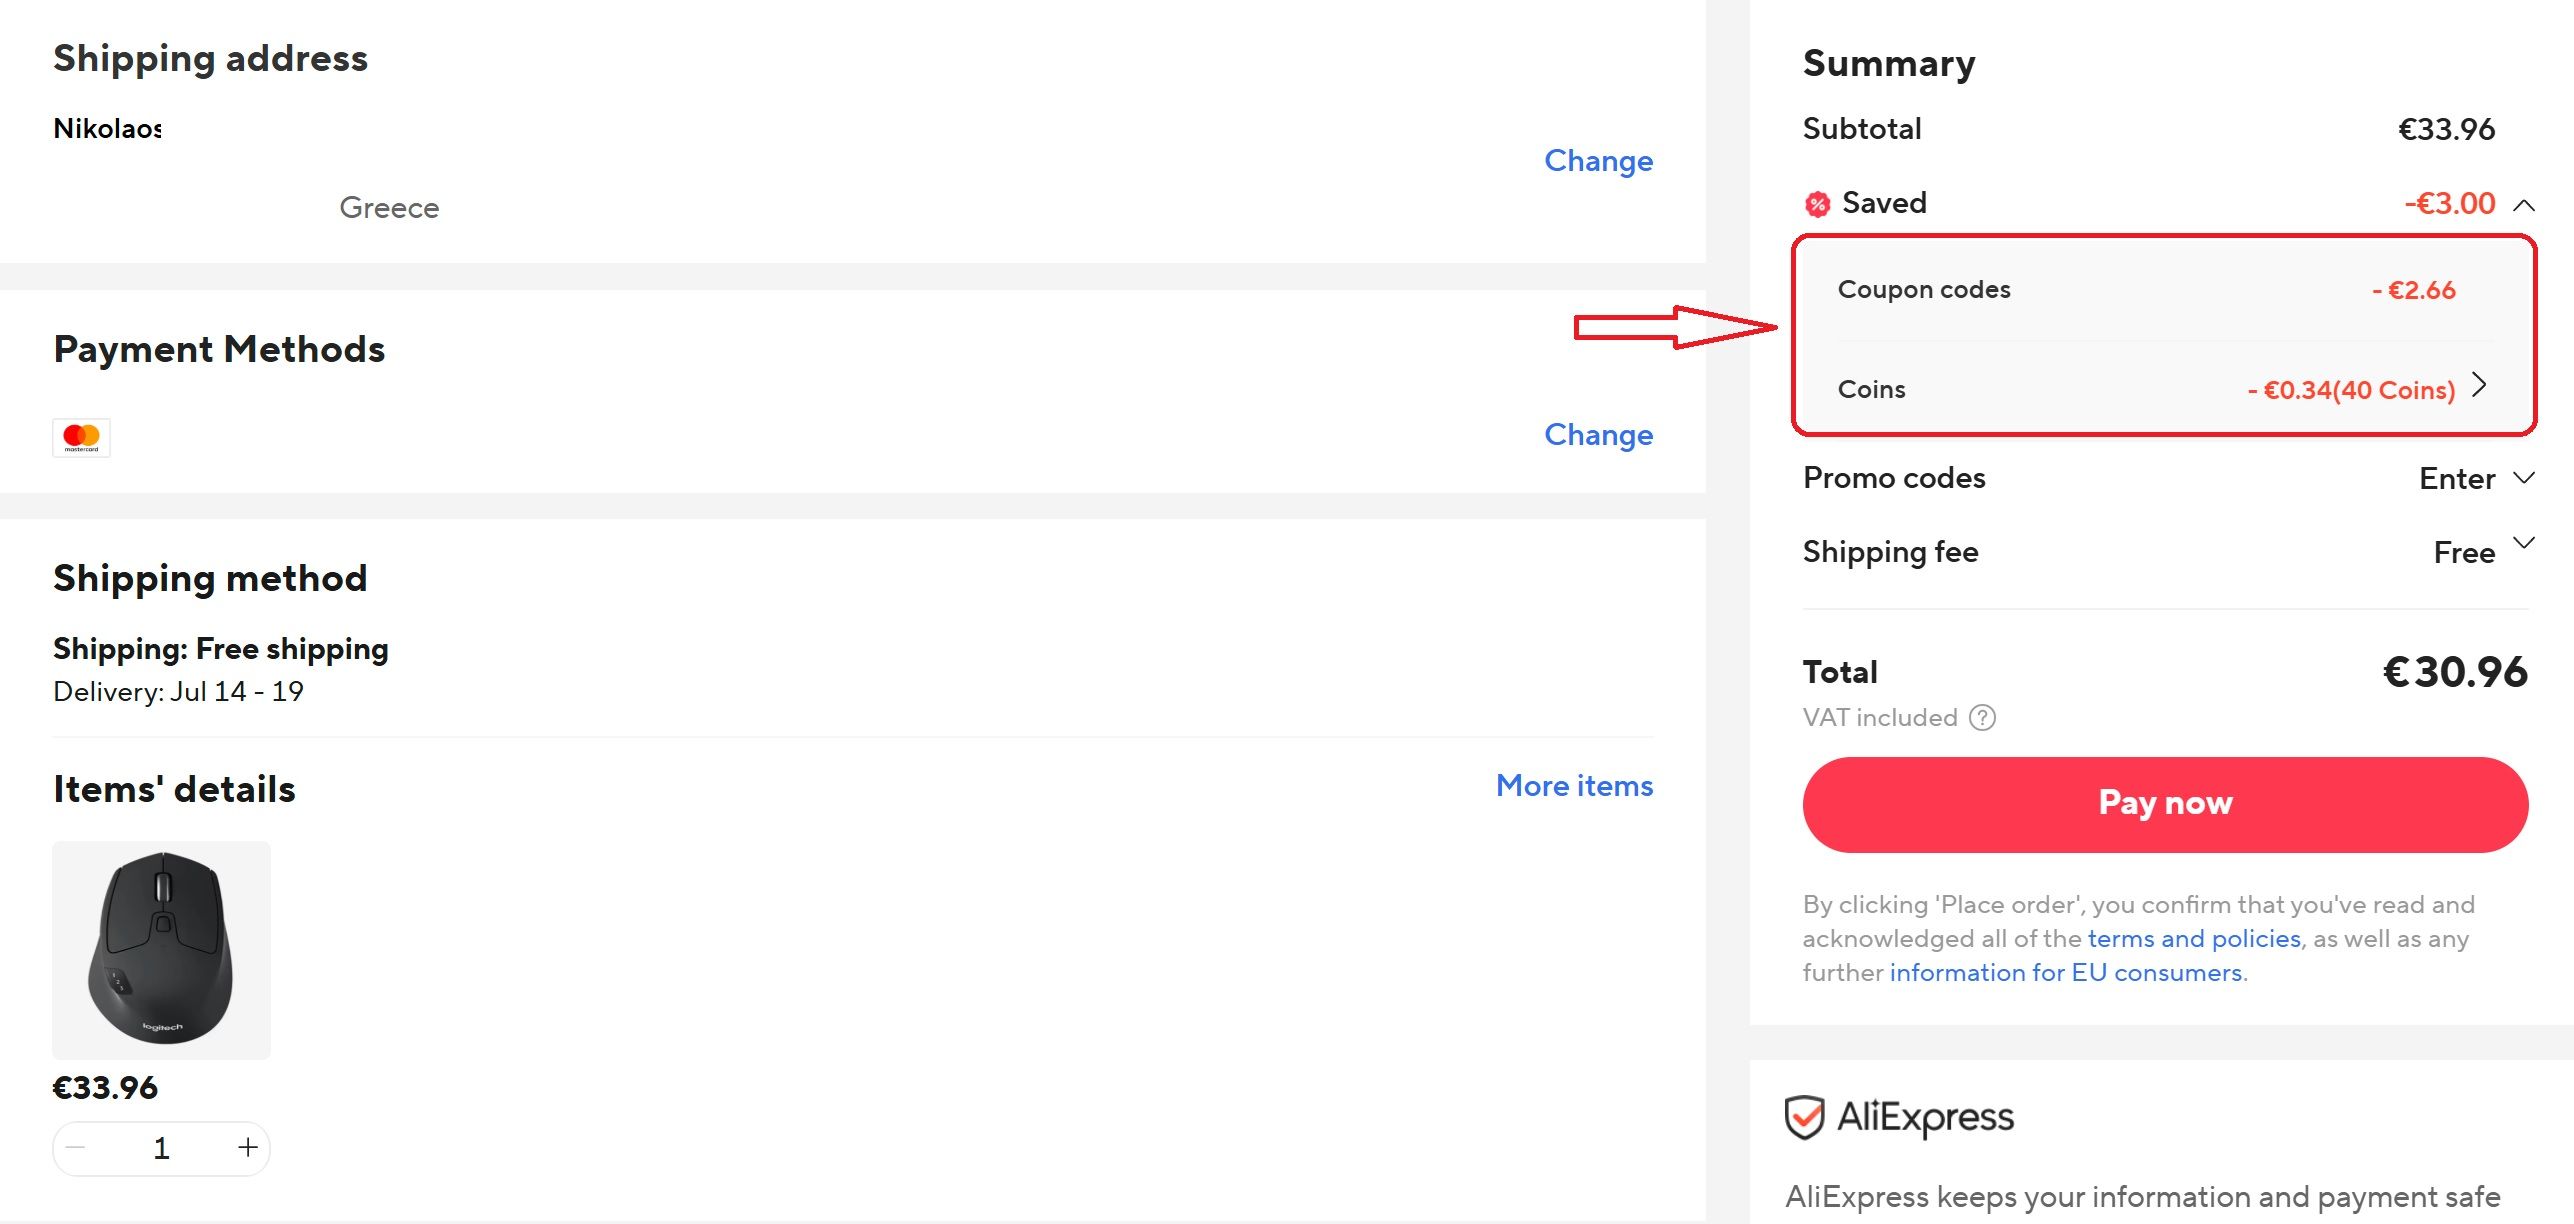This screenshot has width=2574, height=1224.
Task: Click the Free shipping fee value
Action: 2464,553
